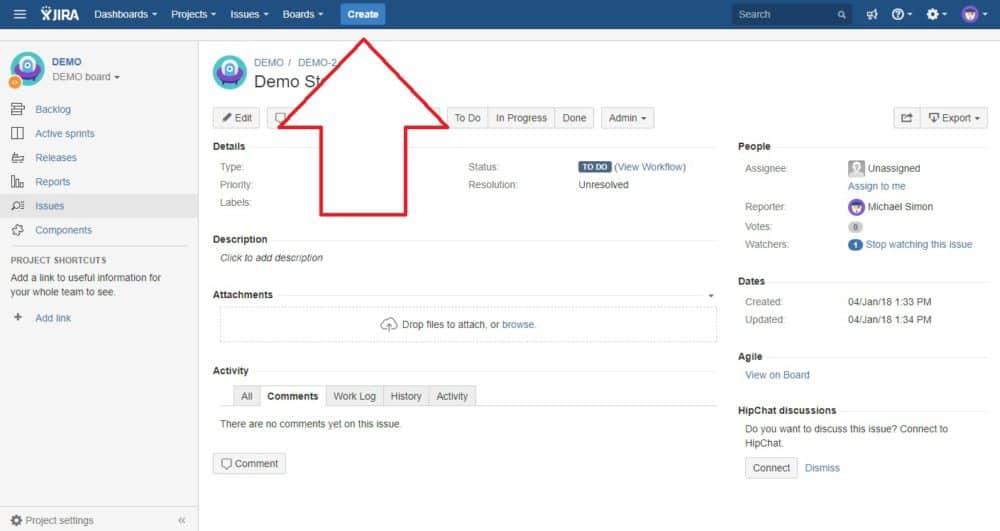Click the DEMO project avatar in sidebar
1000x531 pixels.
27,68
